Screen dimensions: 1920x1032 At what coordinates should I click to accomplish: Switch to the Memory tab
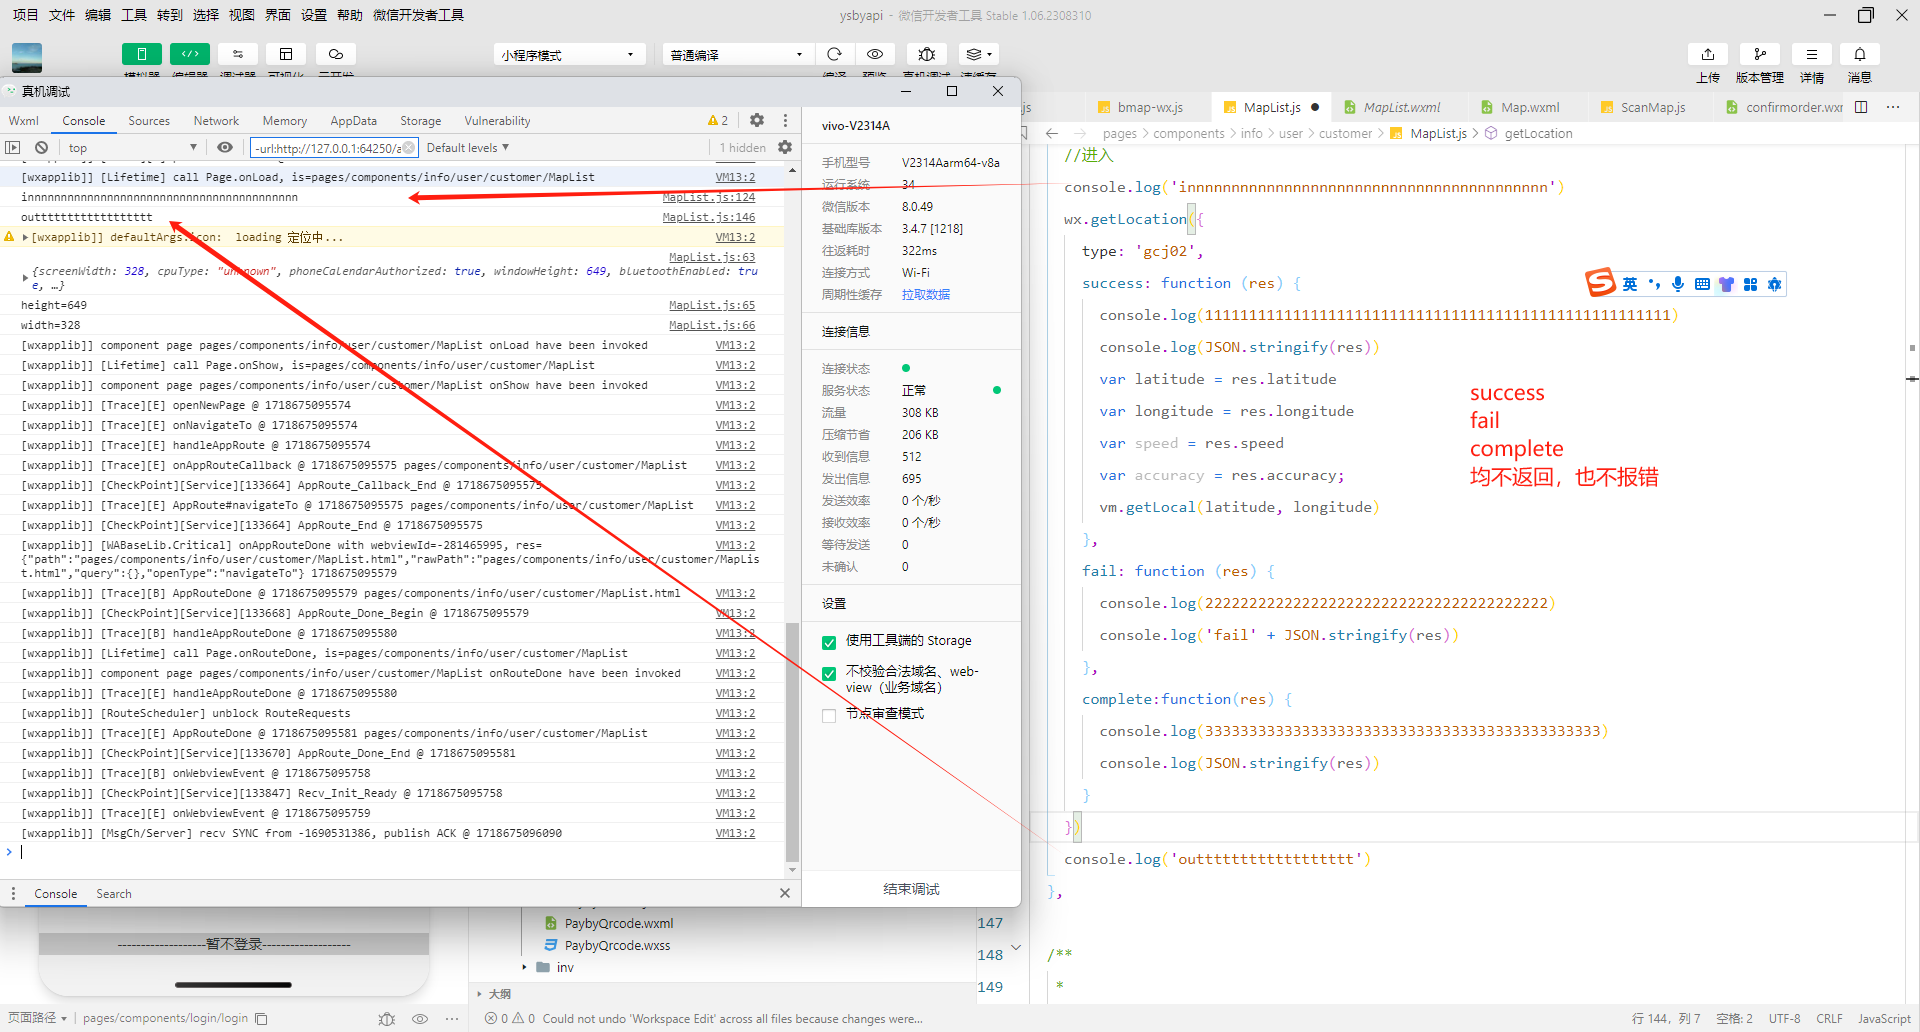285,121
